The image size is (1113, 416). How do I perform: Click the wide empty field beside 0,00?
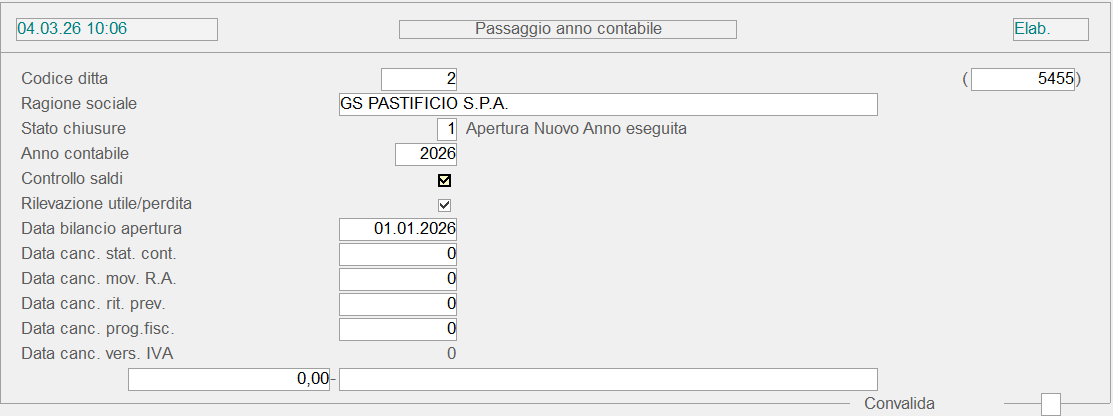tap(608, 379)
